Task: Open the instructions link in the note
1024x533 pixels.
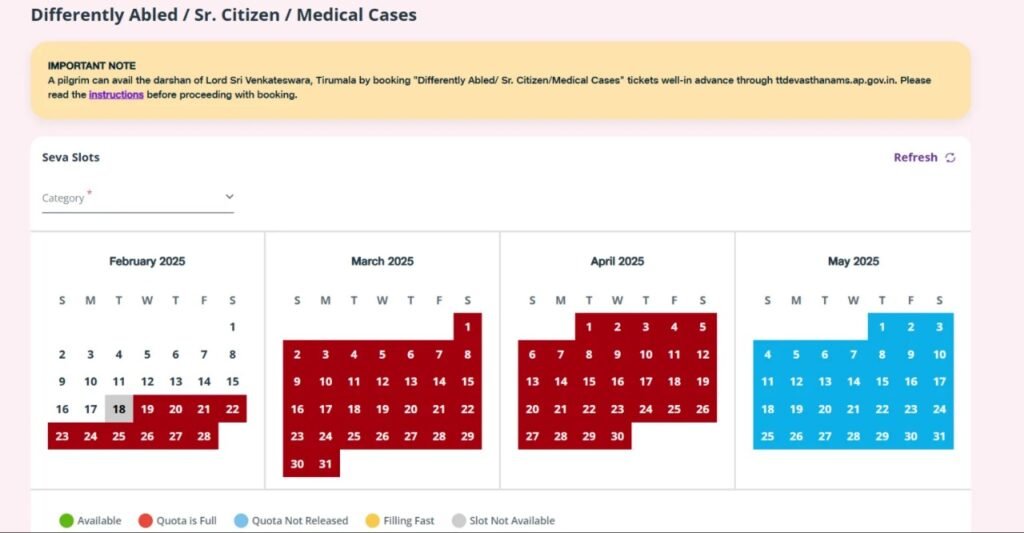Action: 116,95
